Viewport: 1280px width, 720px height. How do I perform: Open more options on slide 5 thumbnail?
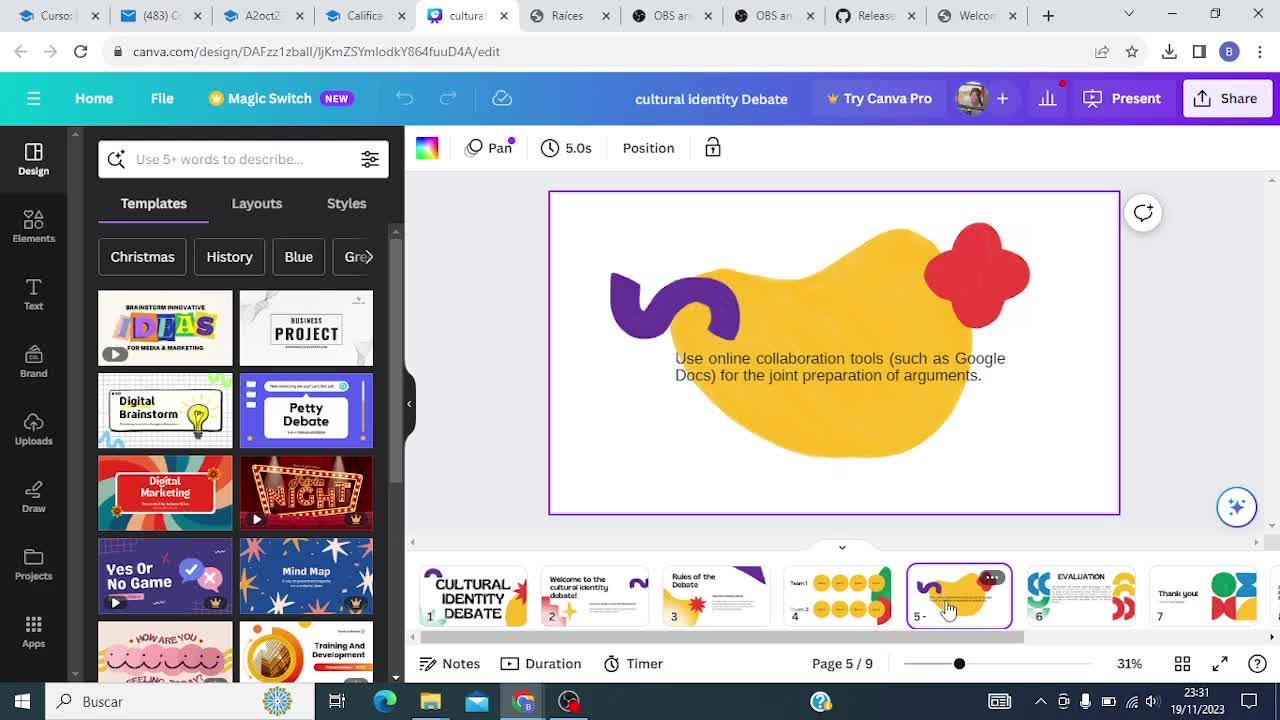(991, 577)
